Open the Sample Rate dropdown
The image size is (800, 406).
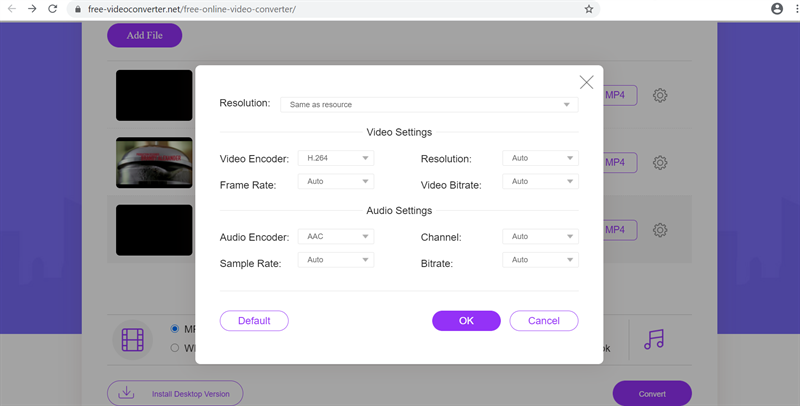click(336, 260)
